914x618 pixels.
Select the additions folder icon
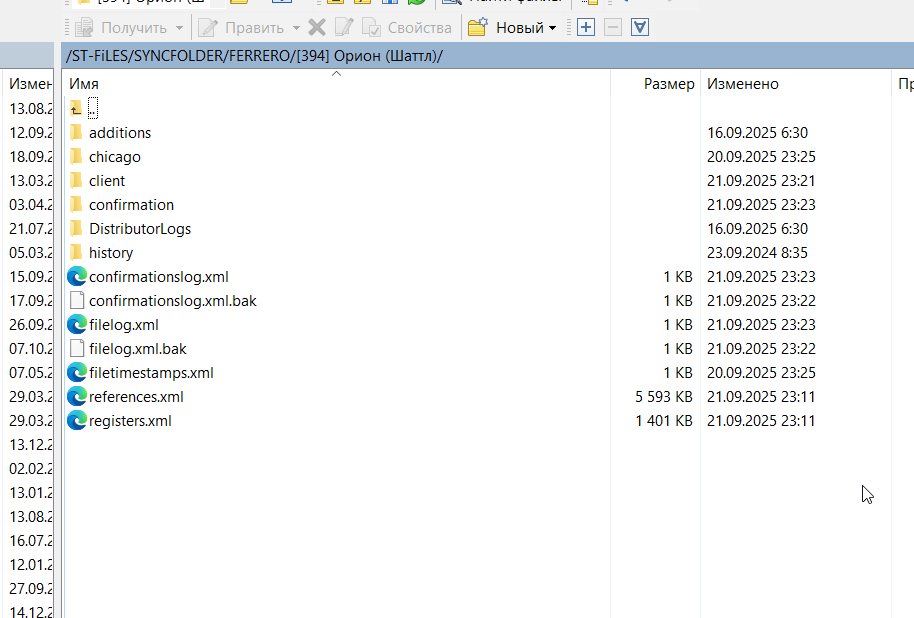(x=76, y=132)
